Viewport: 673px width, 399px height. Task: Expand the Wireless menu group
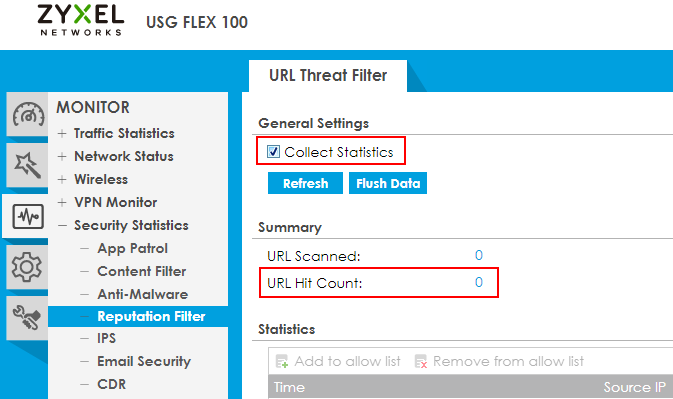(62, 179)
